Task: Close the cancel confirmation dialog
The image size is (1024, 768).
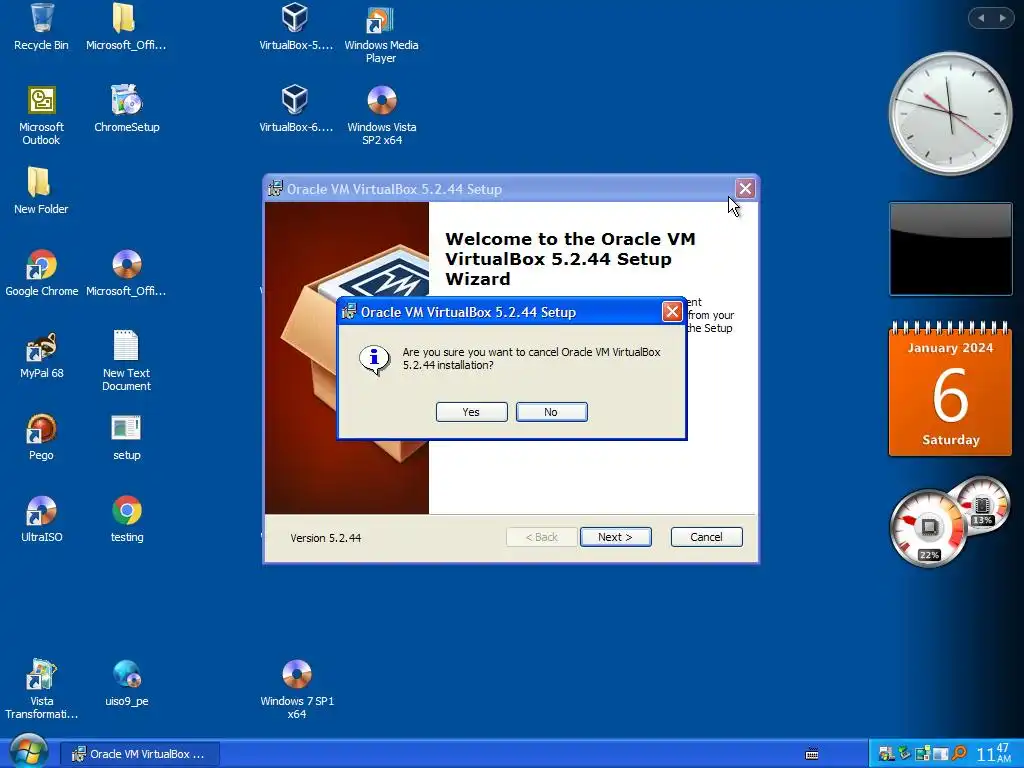Action: coord(672,312)
